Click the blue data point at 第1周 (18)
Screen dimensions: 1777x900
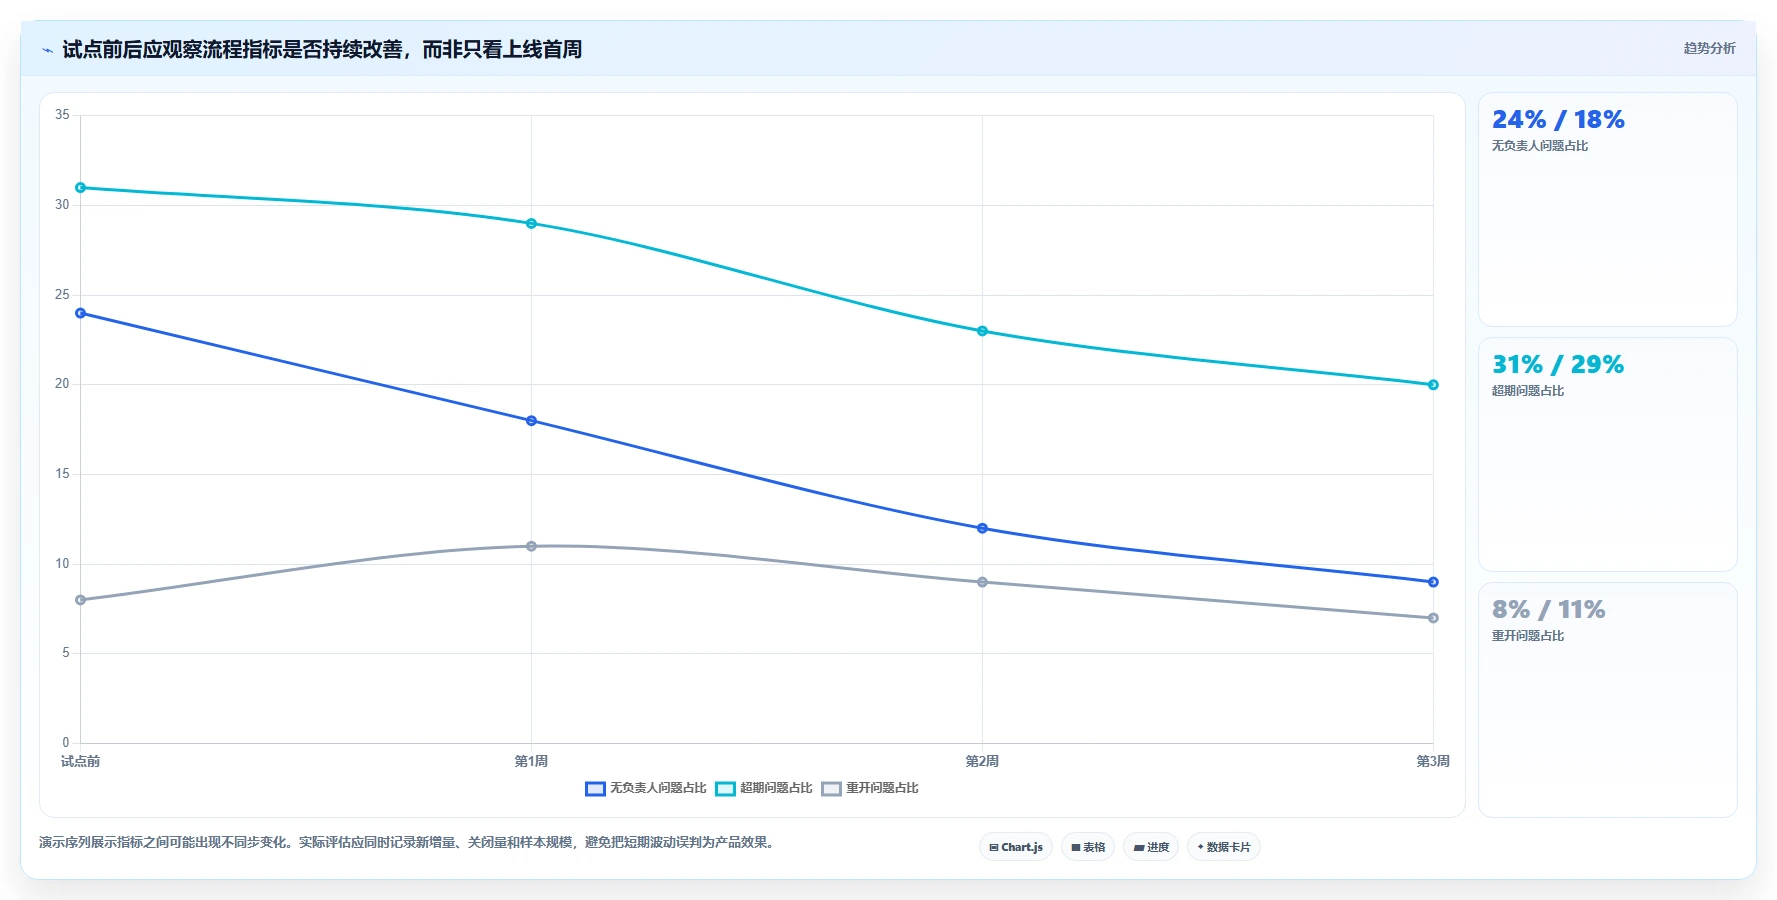click(x=531, y=421)
